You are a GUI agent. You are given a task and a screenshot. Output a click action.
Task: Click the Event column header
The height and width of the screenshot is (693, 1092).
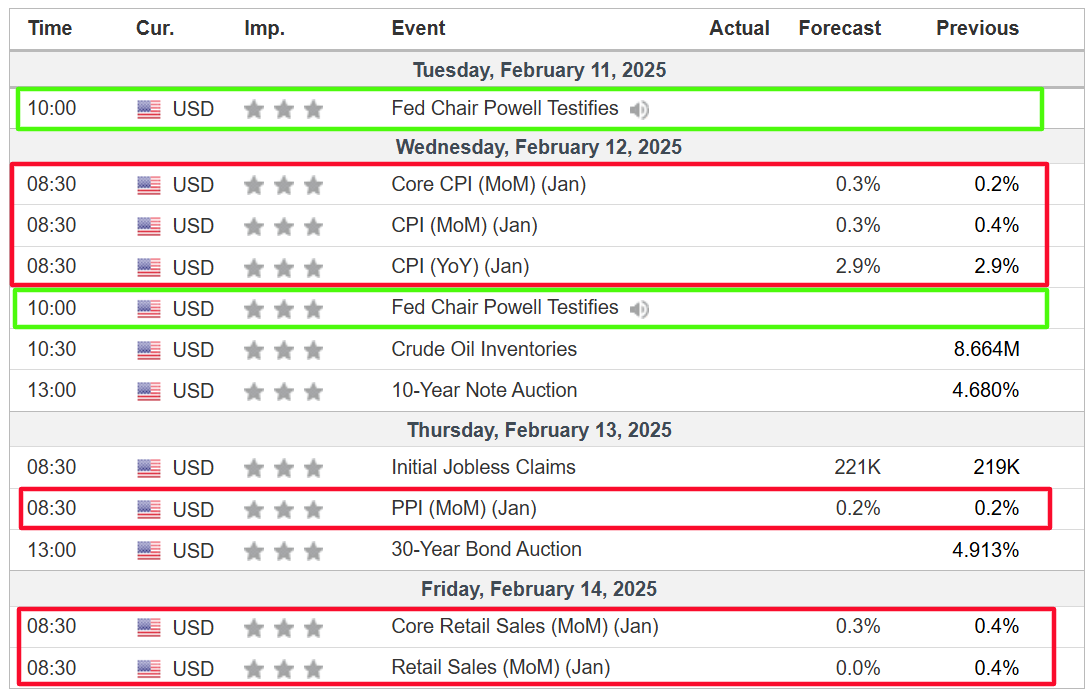coord(419,29)
